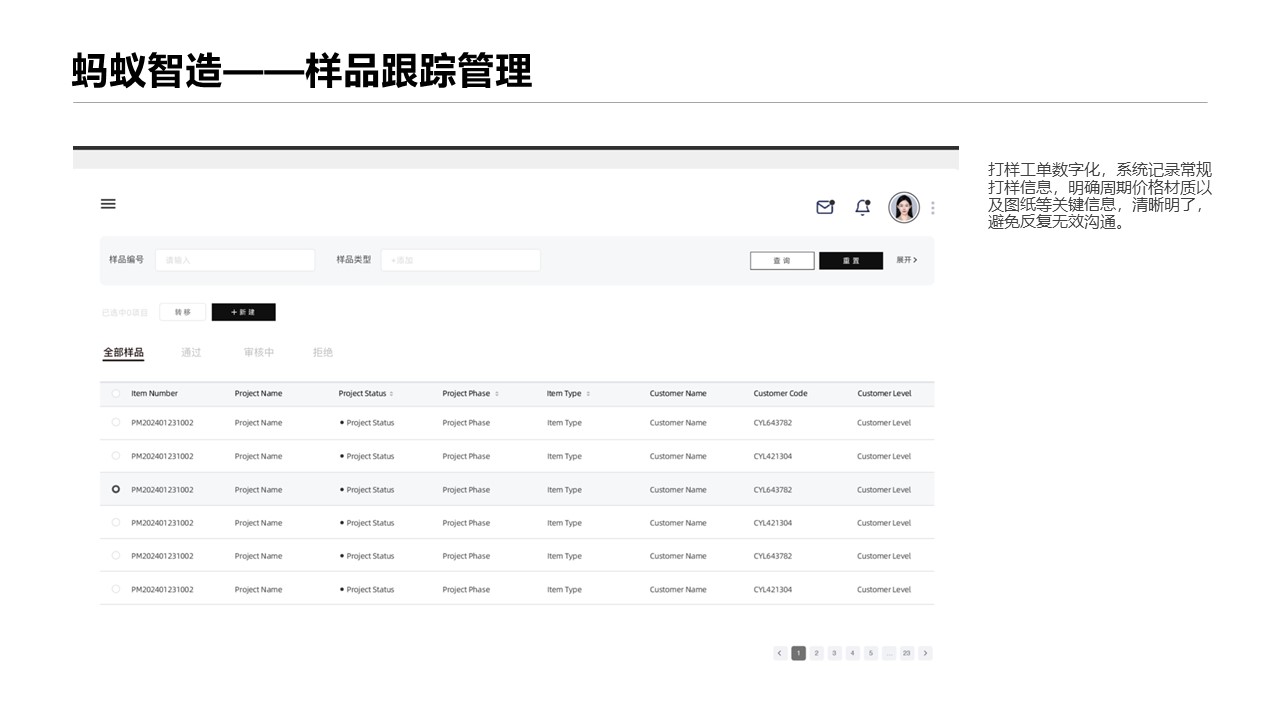Image resolution: width=1280 pixels, height=720 pixels.
Task: Click the Item Number column header
Action: (154, 394)
